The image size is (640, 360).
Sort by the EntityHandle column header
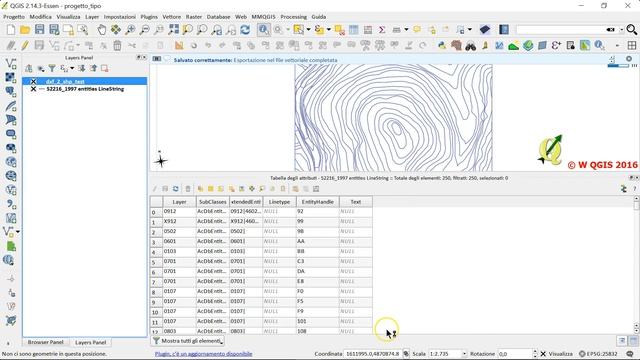point(318,202)
